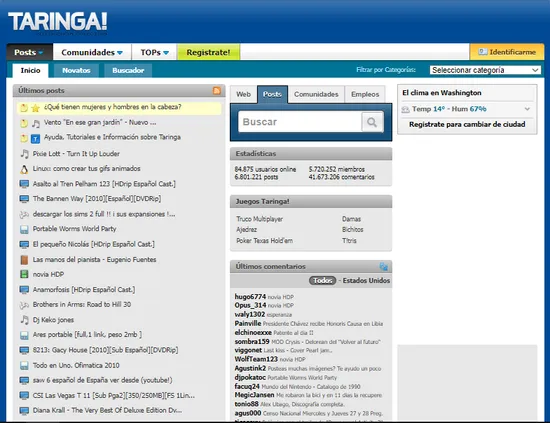Click the '5.720.252 miembros' statistic text

[x=337, y=169]
